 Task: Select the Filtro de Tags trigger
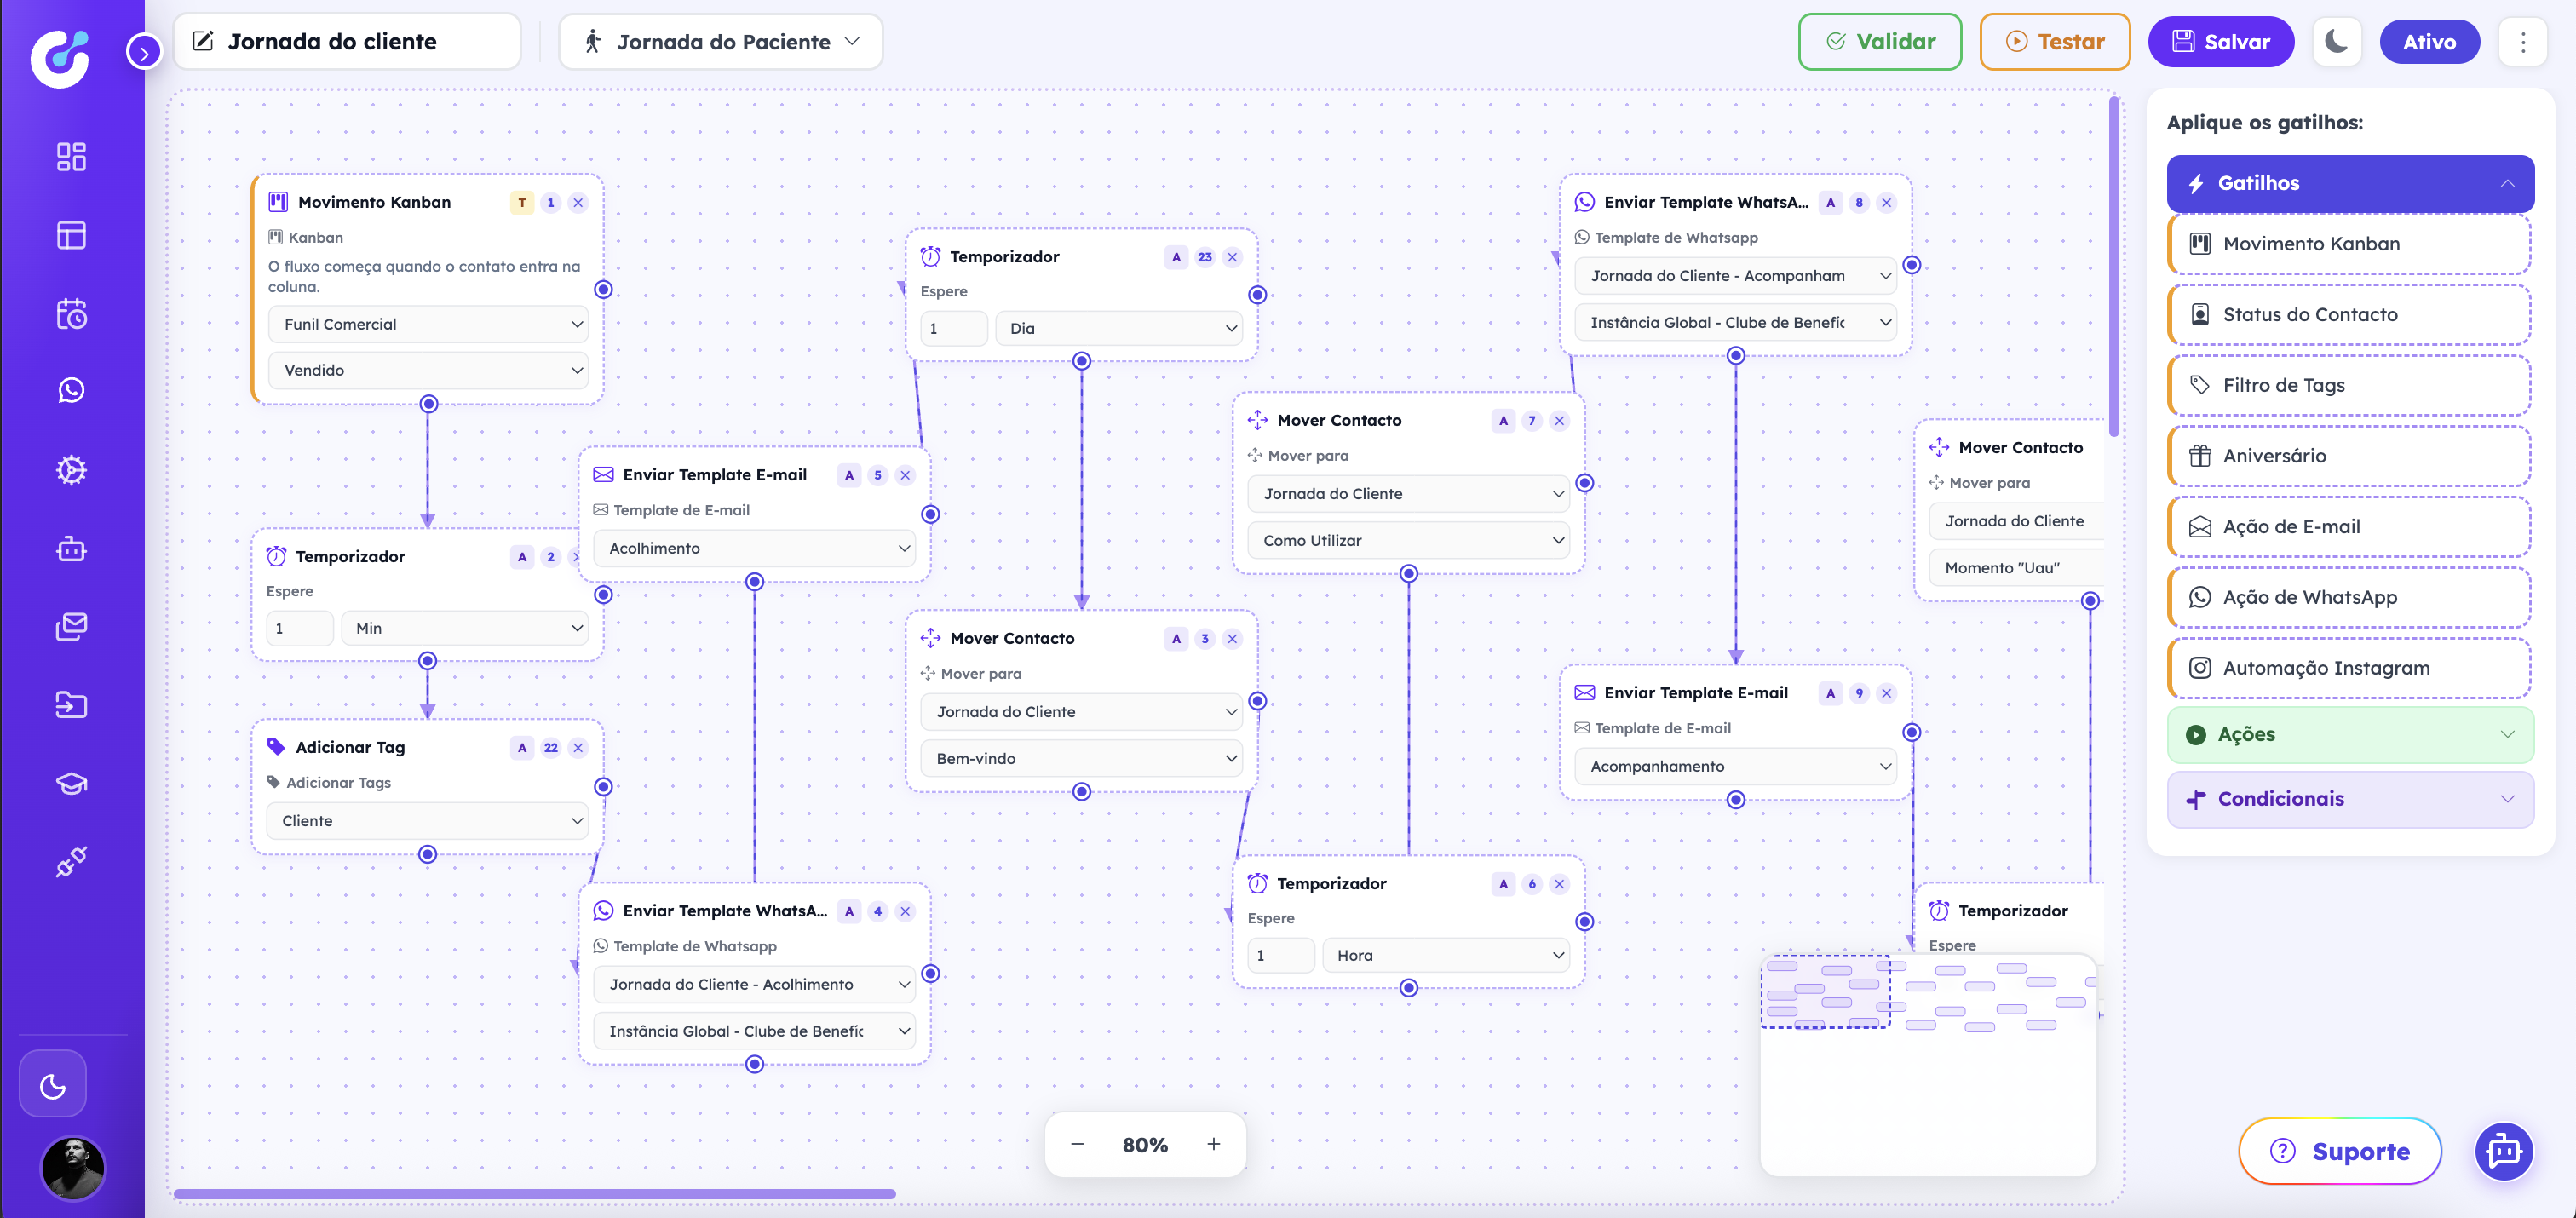point(2350,386)
